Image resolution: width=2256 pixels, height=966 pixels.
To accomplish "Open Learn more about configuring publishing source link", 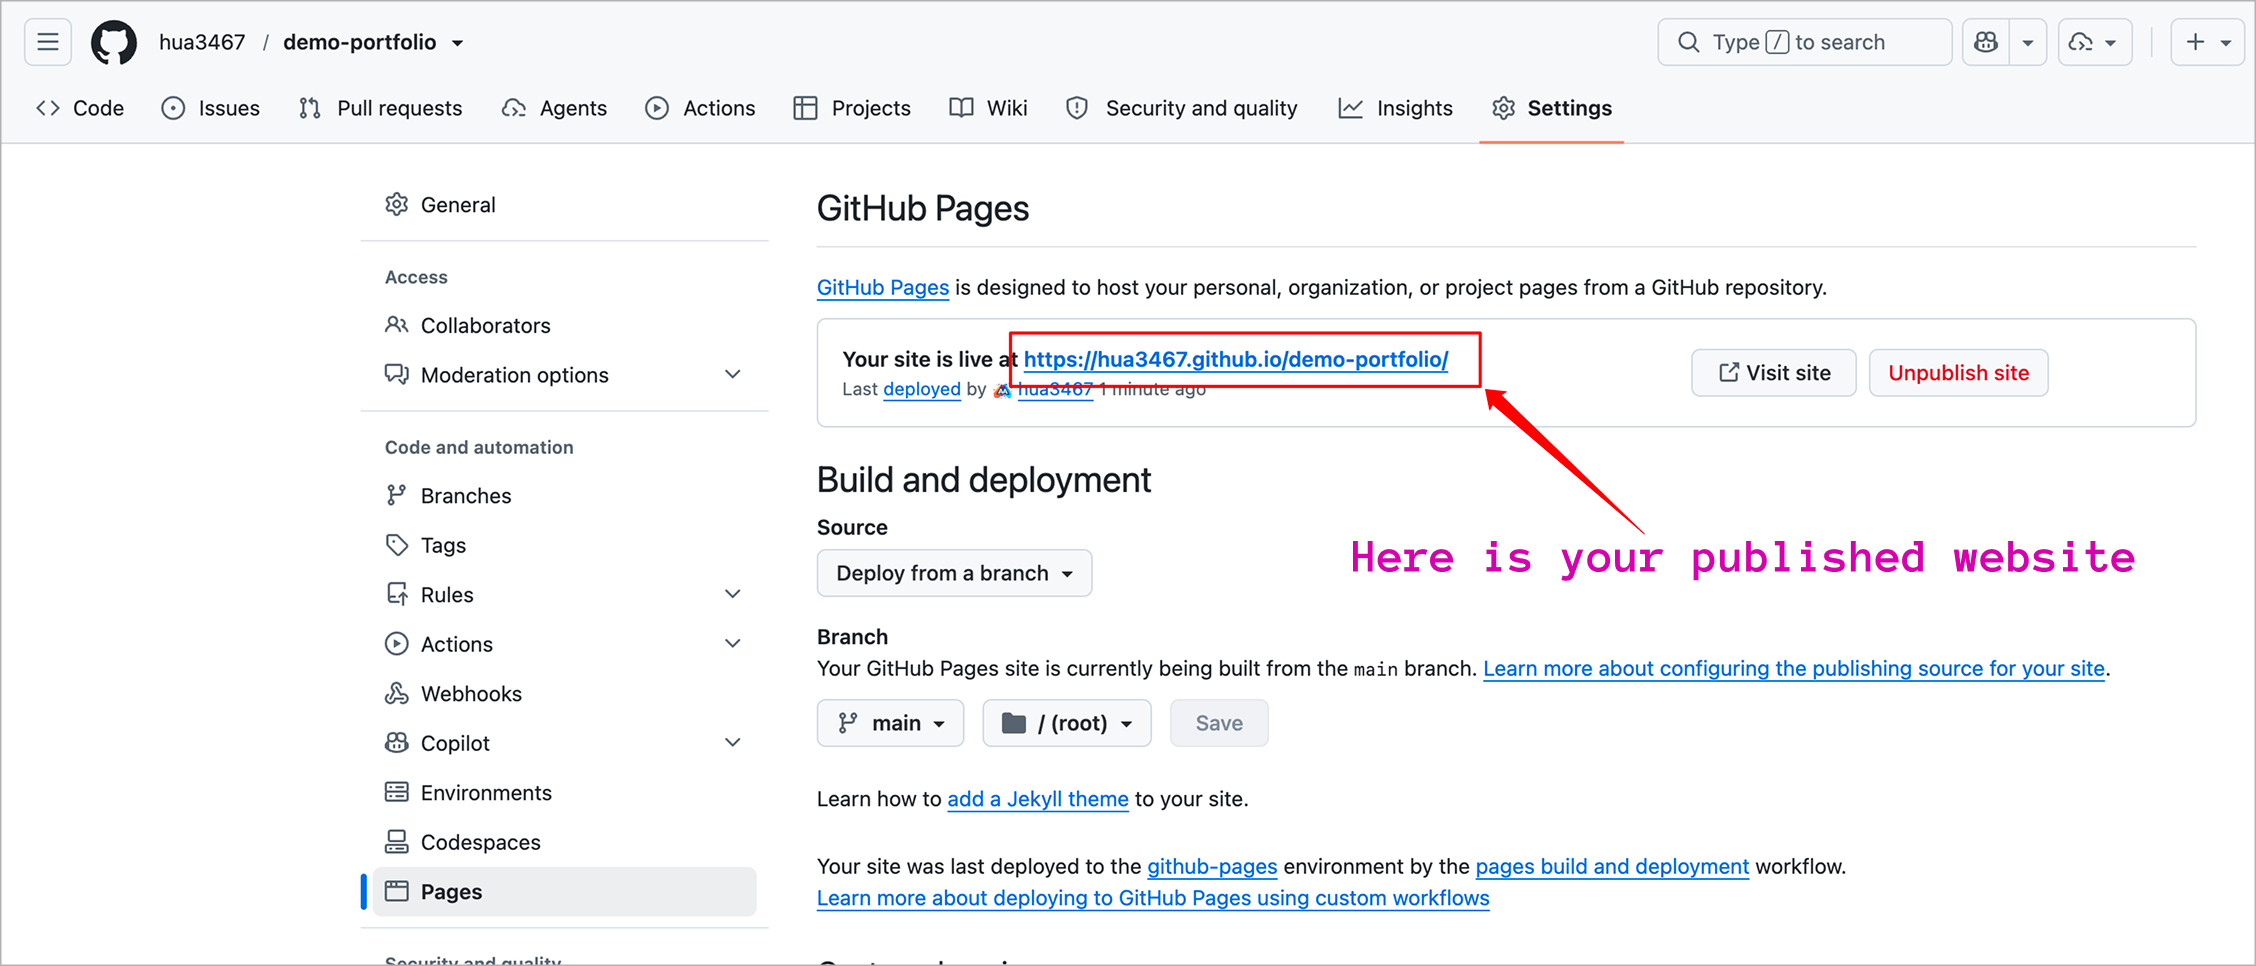I will pos(1794,669).
